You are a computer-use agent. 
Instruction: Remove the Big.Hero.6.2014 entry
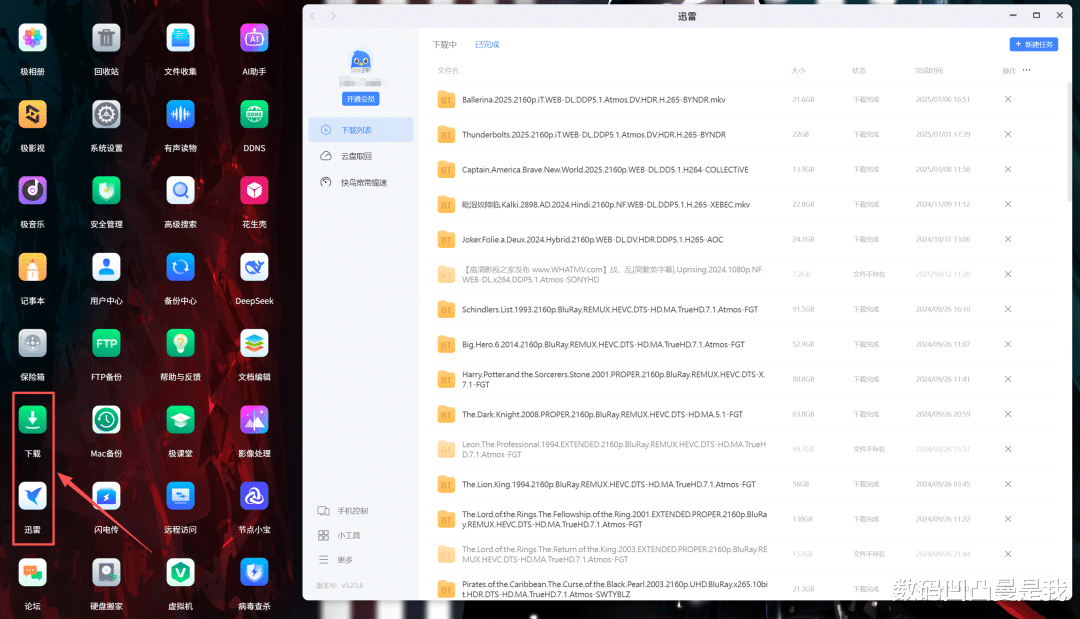[x=1008, y=344]
